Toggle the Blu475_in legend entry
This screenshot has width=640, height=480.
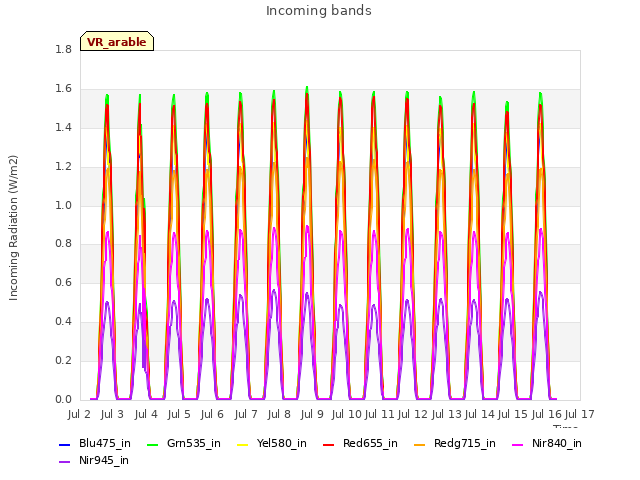[95, 443]
